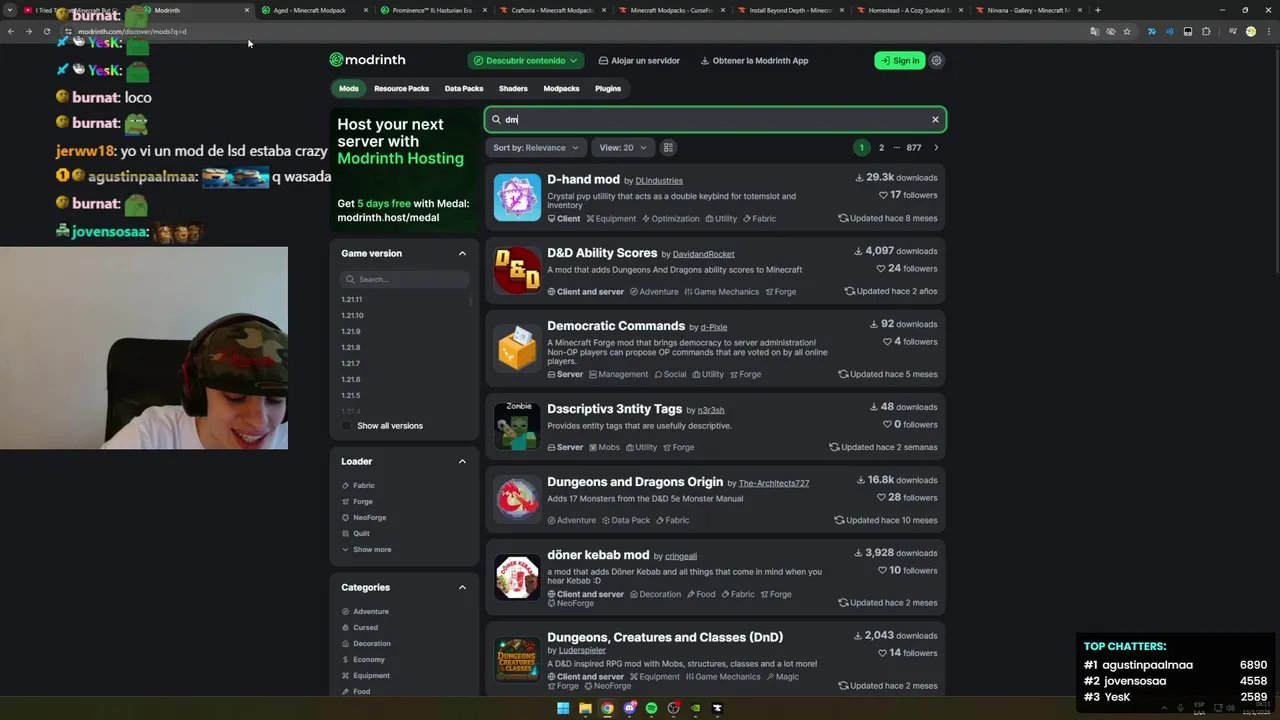Open Chrome from the taskbar
This screenshot has height=720, width=1280.
tap(607, 708)
